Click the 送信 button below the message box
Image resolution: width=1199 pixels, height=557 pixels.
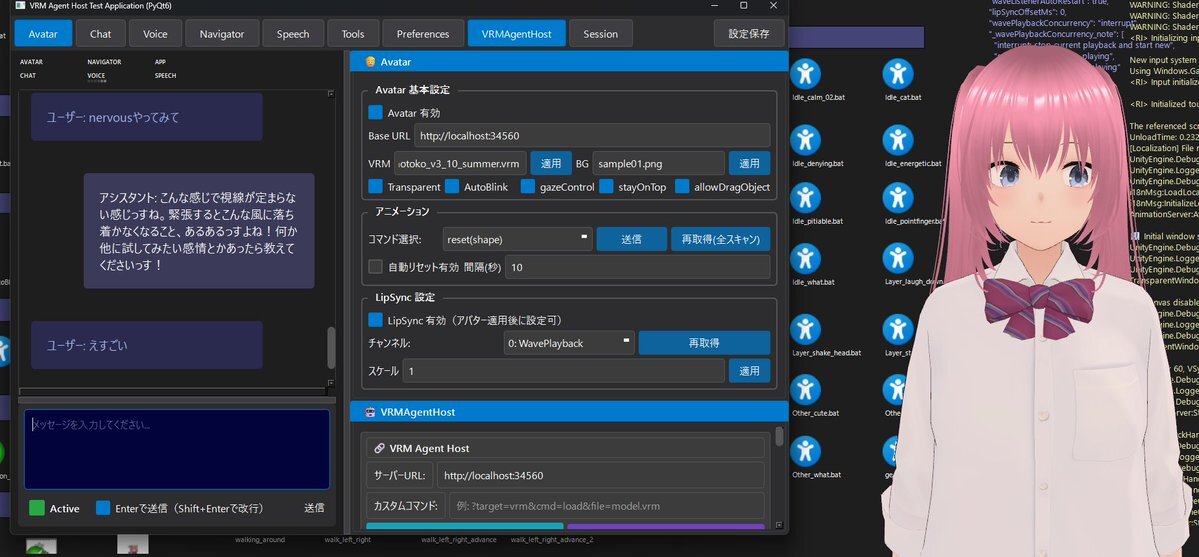click(x=314, y=508)
